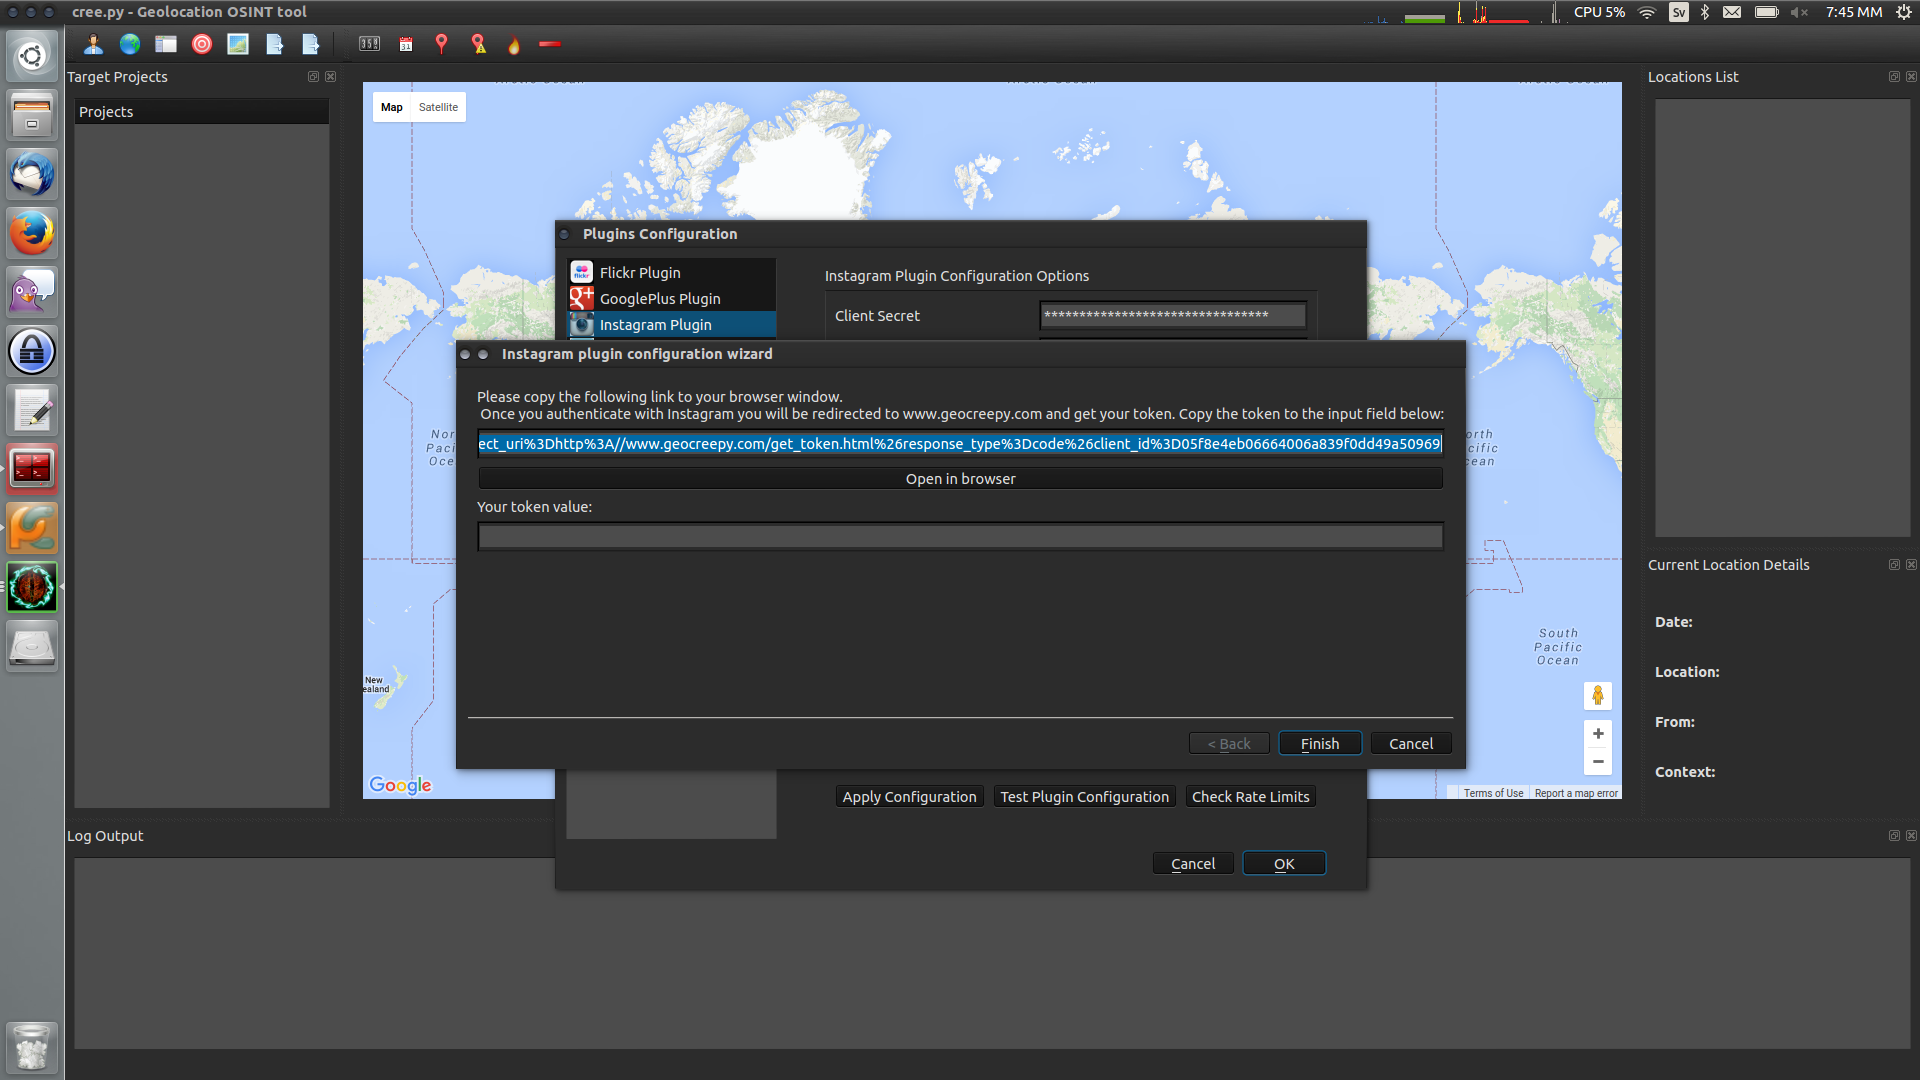The image size is (1920, 1080).
Task: Click the map pin with warning icon
Action: pos(479,44)
